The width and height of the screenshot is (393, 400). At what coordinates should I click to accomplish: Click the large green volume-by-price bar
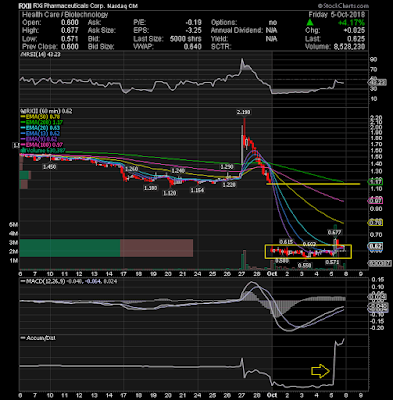click(70, 248)
